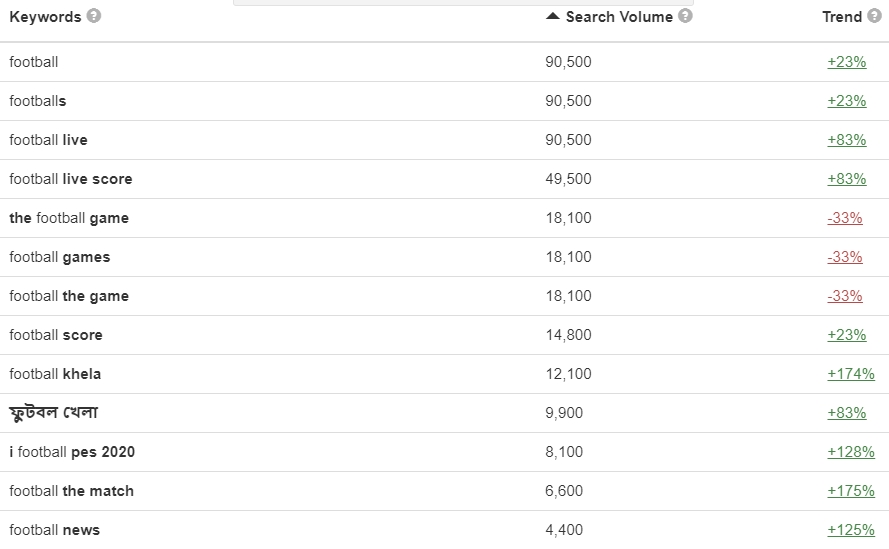Sort by the Keywords column header
Image resolution: width=889 pixels, height=549 pixels.
click(x=45, y=16)
